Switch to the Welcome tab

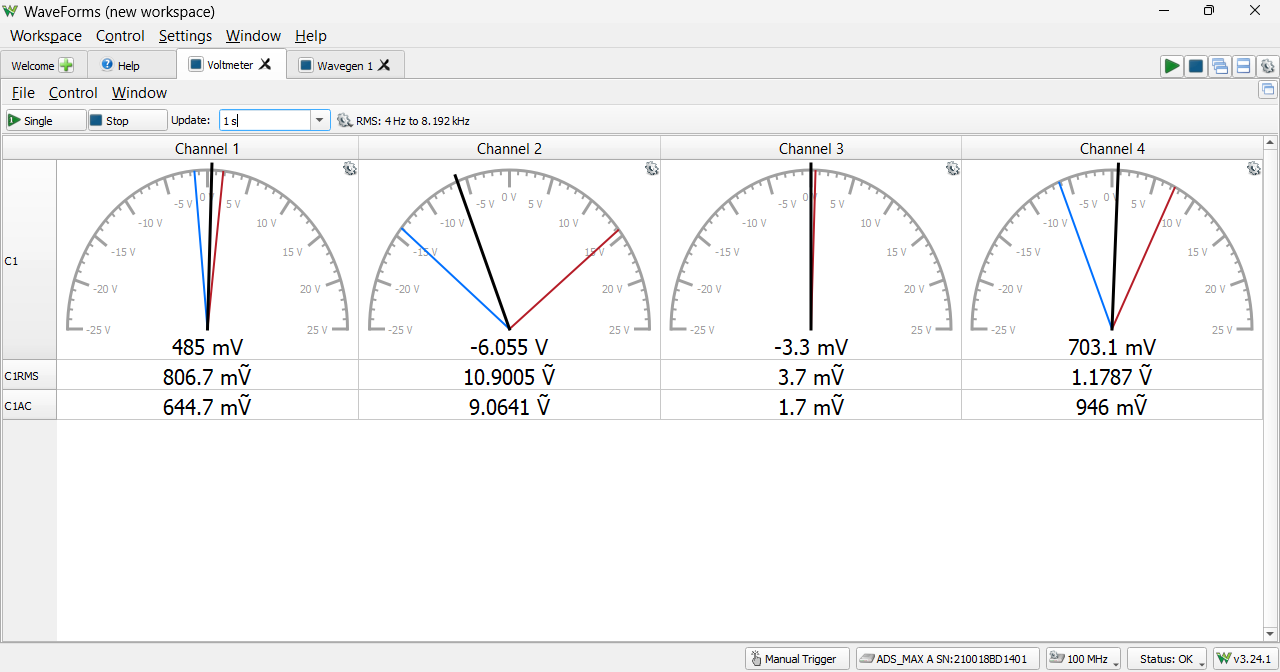[x=42, y=66]
